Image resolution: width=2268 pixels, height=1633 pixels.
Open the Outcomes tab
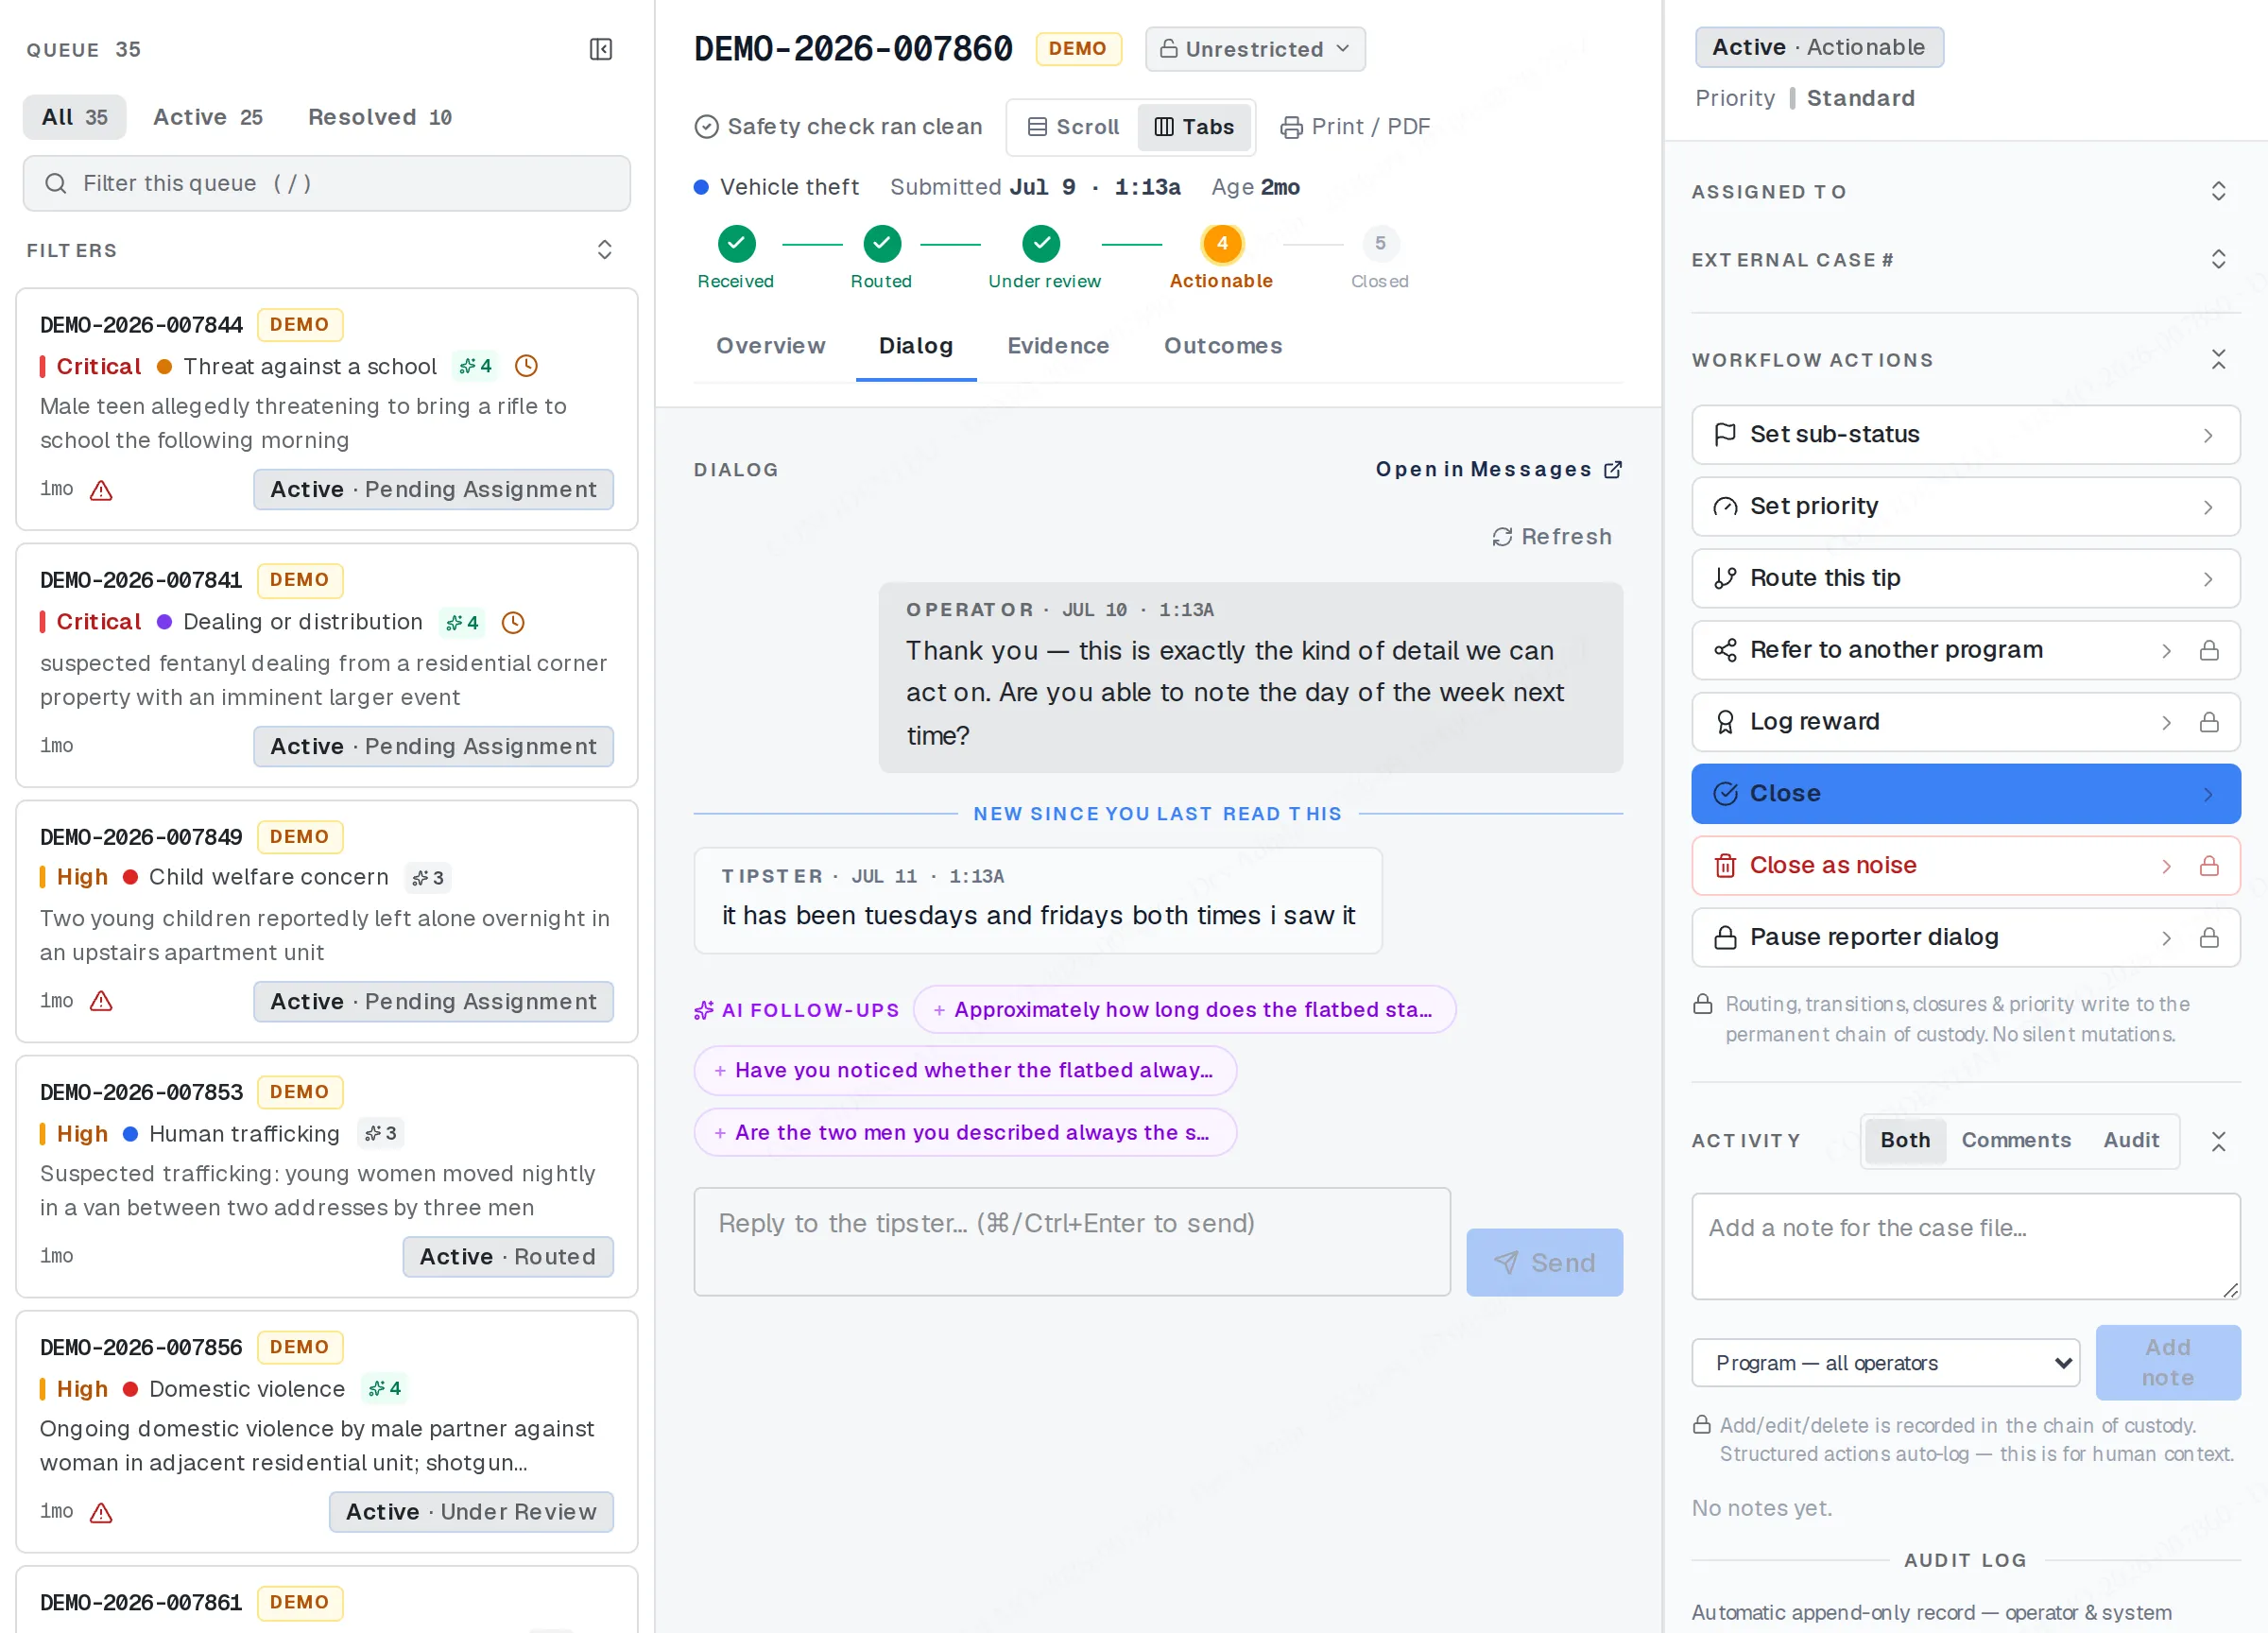click(x=1222, y=346)
